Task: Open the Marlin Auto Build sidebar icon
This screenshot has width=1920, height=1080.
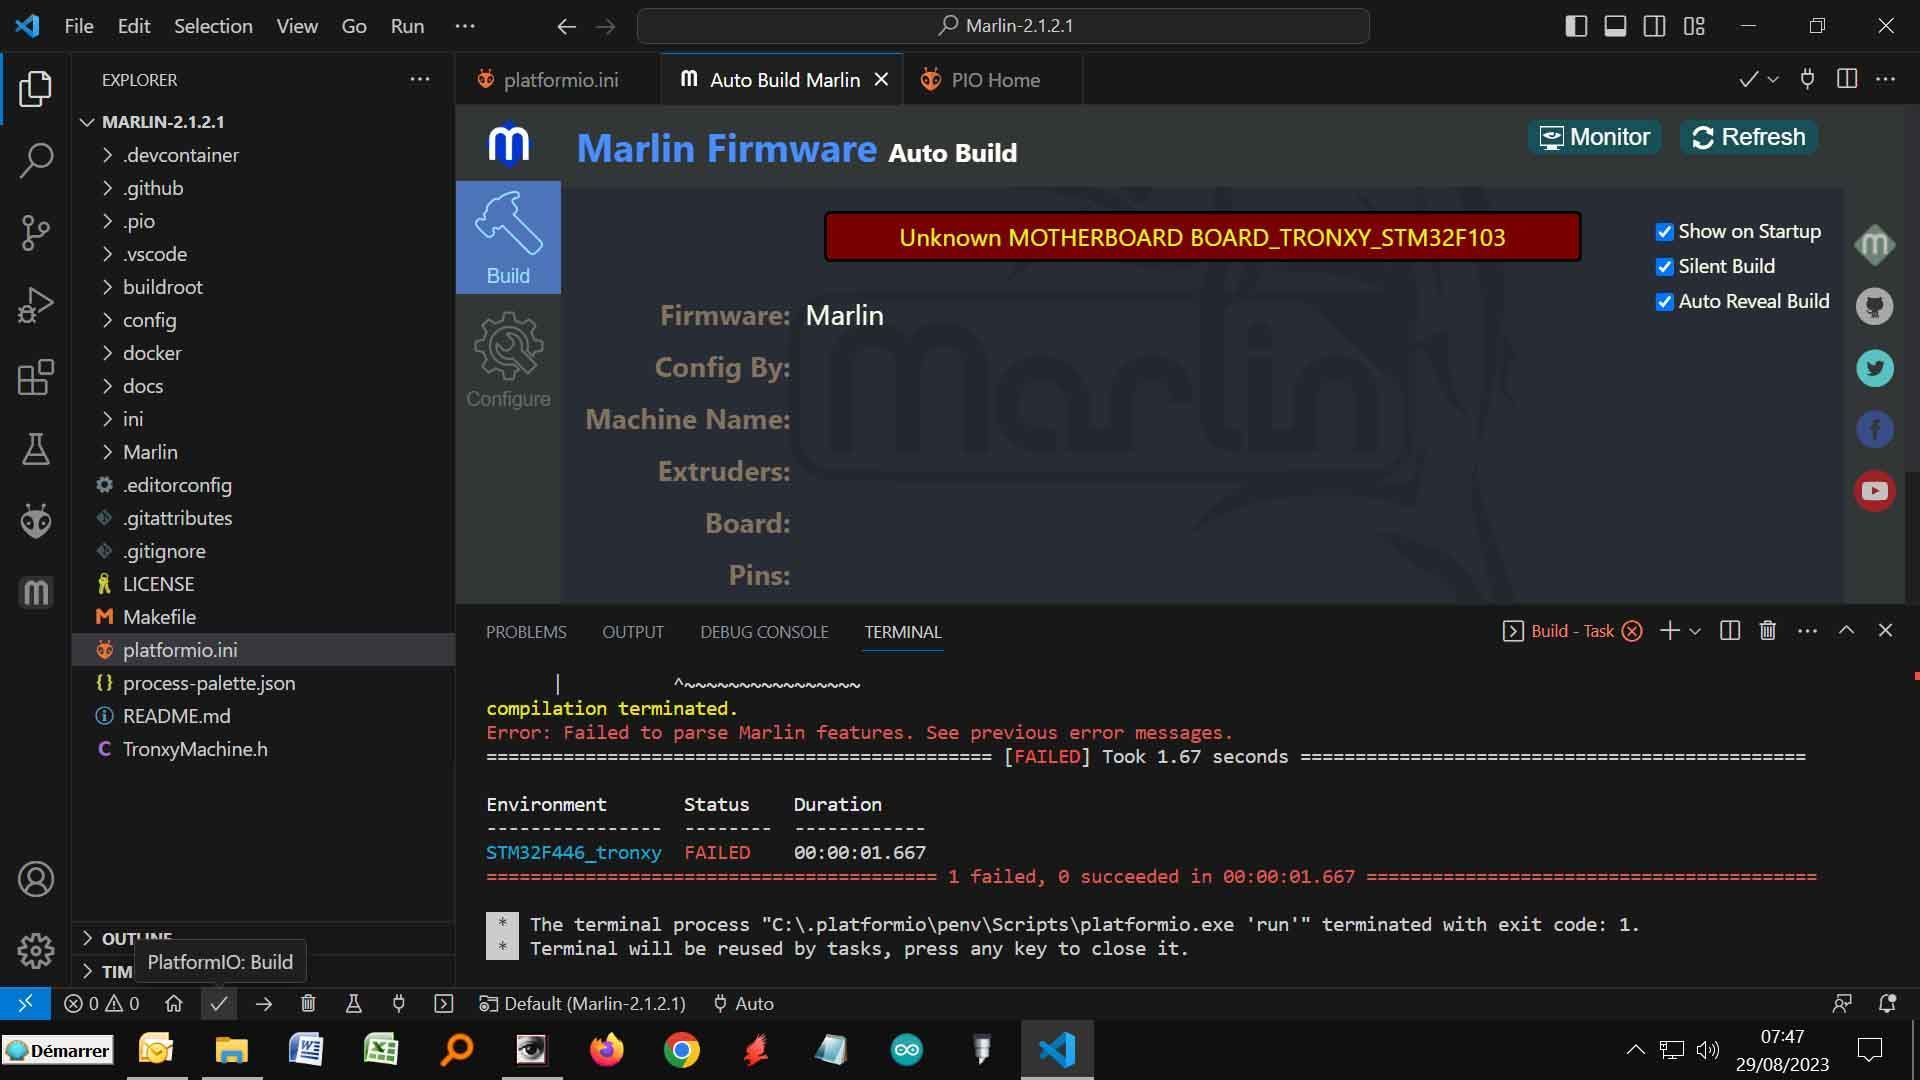Action: [x=35, y=593]
